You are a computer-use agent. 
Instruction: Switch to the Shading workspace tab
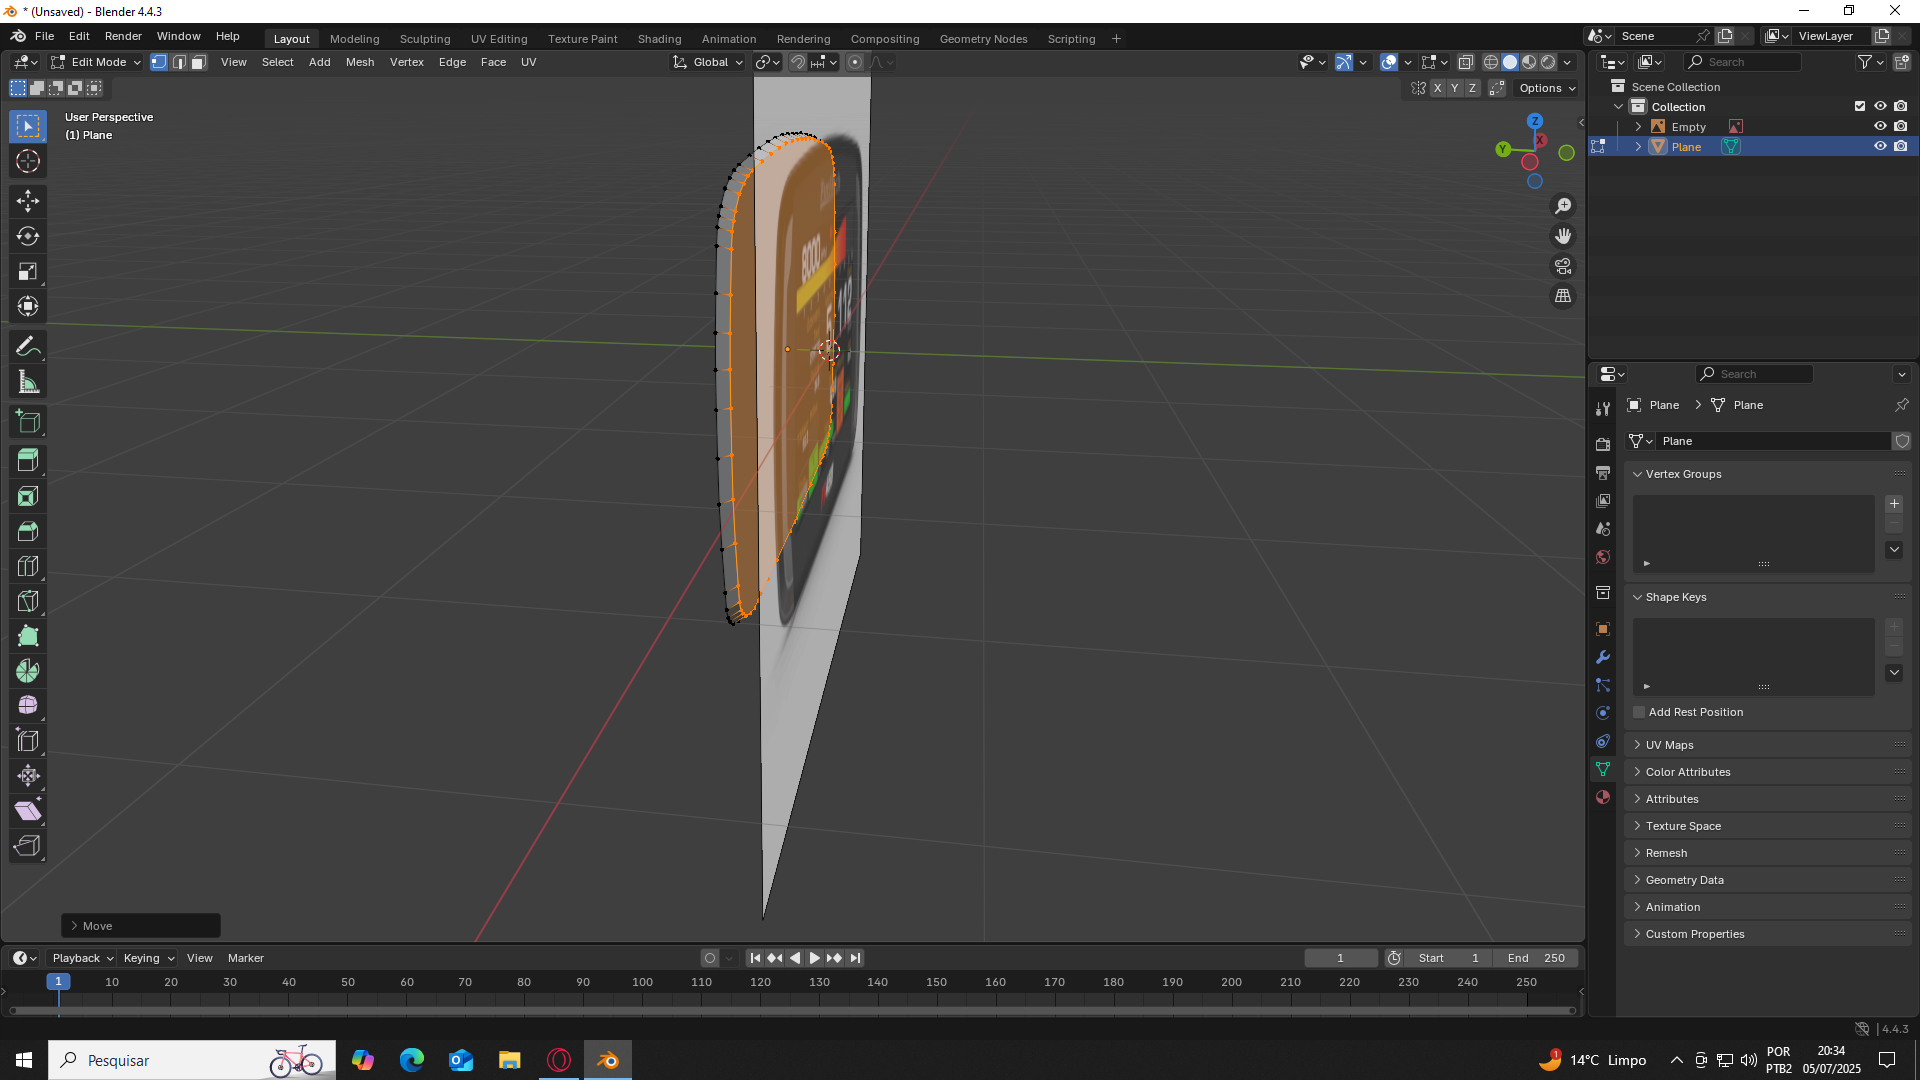[x=659, y=39]
